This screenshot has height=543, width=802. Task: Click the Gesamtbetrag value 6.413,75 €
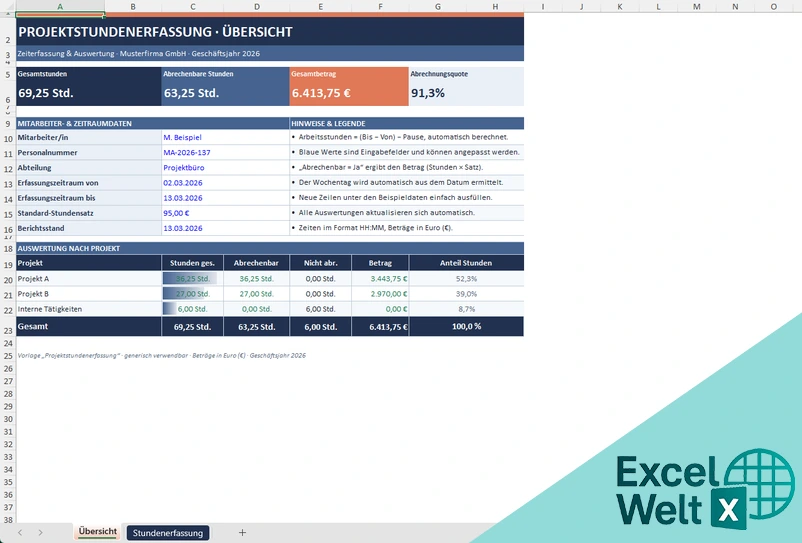[x=321, y=93]
